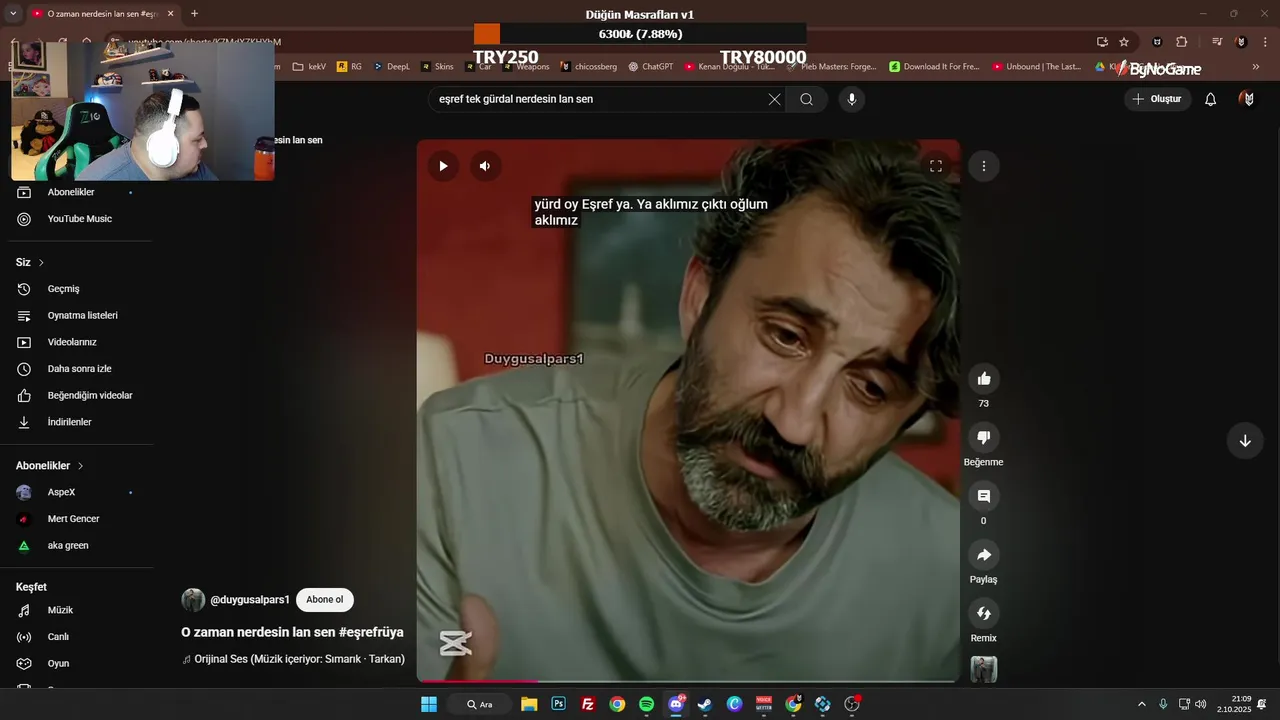Image resolution: width=1280 pixels, height=720 pixels.
Task: Click into the YouTube search field
Action: pyautogui.click(x=600, y=99)
